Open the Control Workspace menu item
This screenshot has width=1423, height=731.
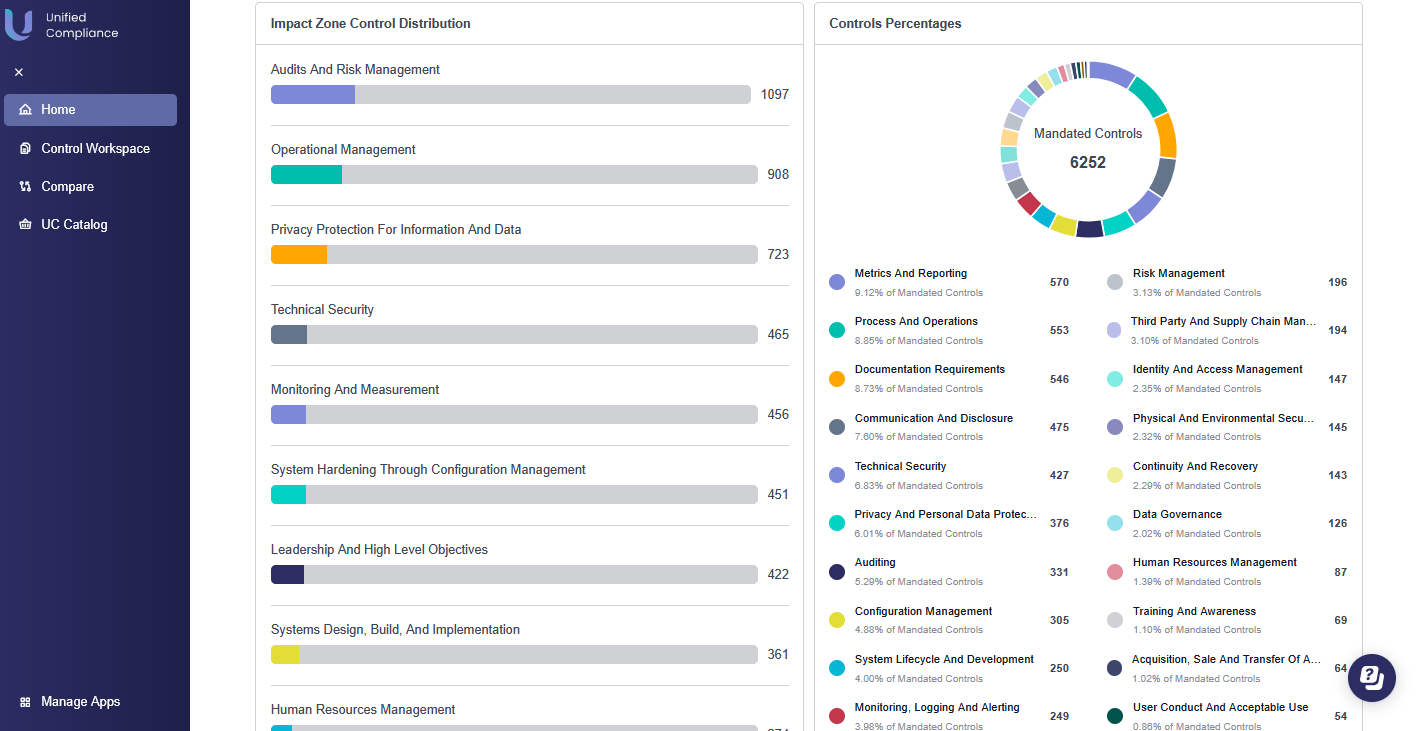(95, 149)
